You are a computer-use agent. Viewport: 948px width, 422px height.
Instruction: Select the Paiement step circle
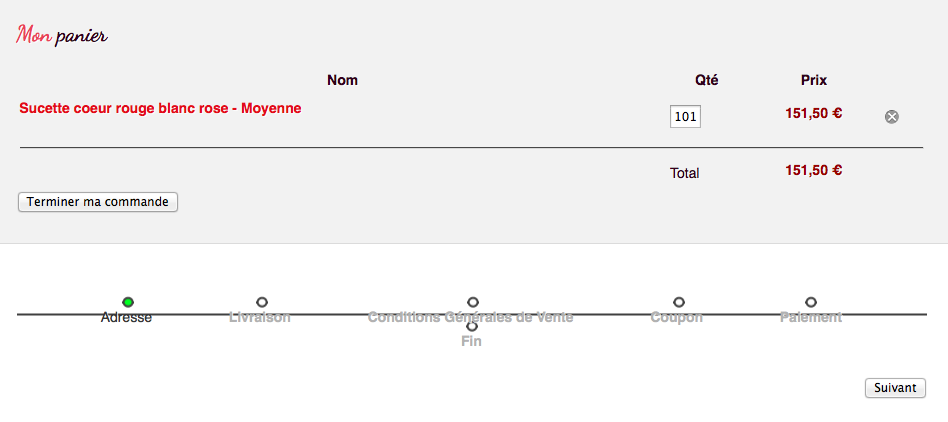pos(811,302)
